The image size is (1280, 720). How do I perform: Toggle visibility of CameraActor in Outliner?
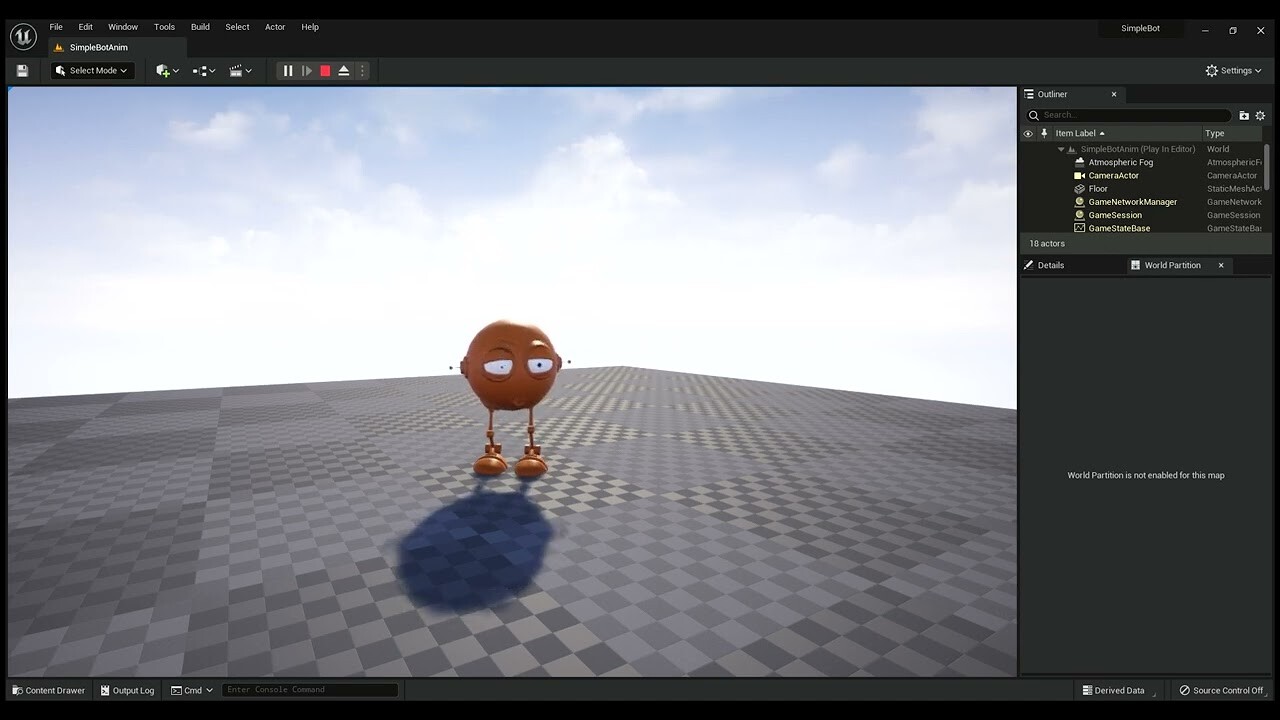[1028, 175]
